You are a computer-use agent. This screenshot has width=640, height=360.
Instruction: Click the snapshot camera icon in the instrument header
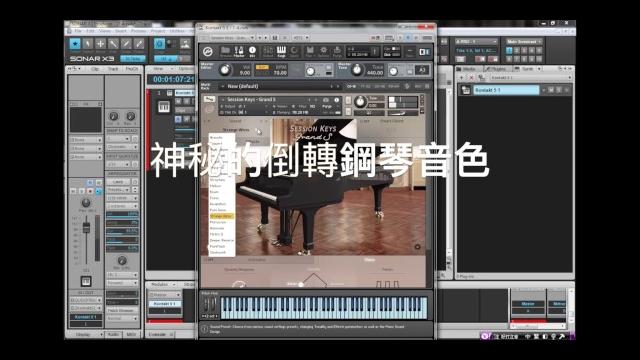tap(326, 100)
